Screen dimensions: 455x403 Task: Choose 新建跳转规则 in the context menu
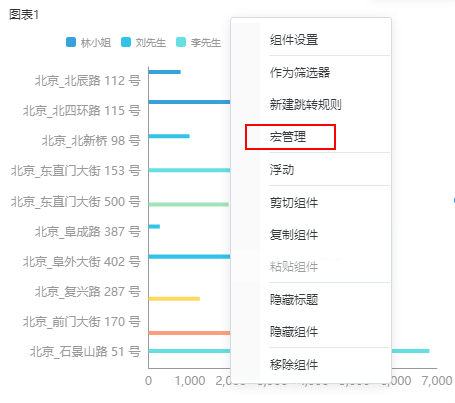coord(305,104)
